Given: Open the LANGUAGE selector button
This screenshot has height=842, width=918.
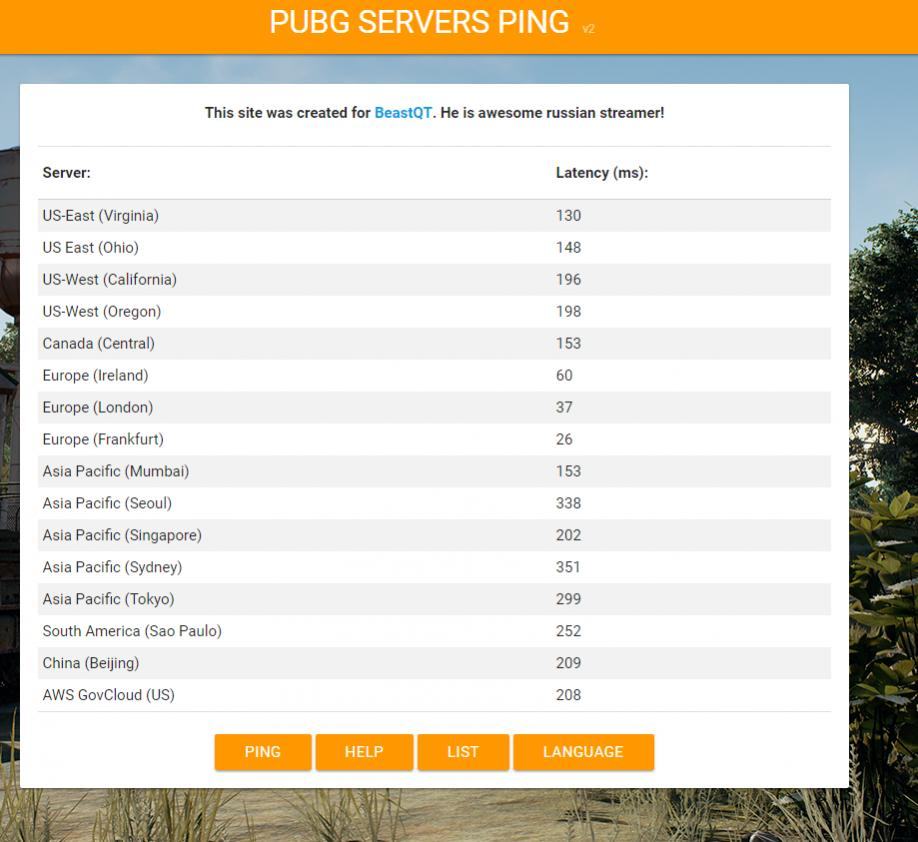Looking at the screenshot, I should click(583, 752).
